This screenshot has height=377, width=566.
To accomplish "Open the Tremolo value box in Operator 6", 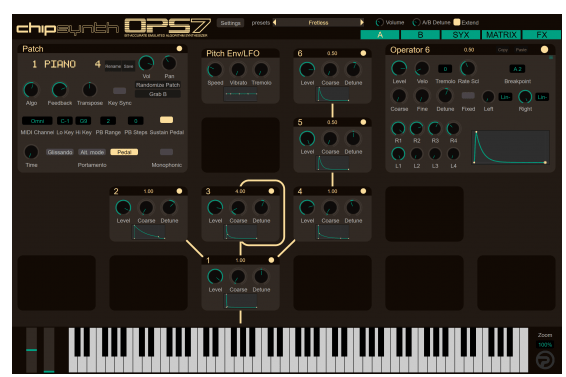I will pos(445,69).
